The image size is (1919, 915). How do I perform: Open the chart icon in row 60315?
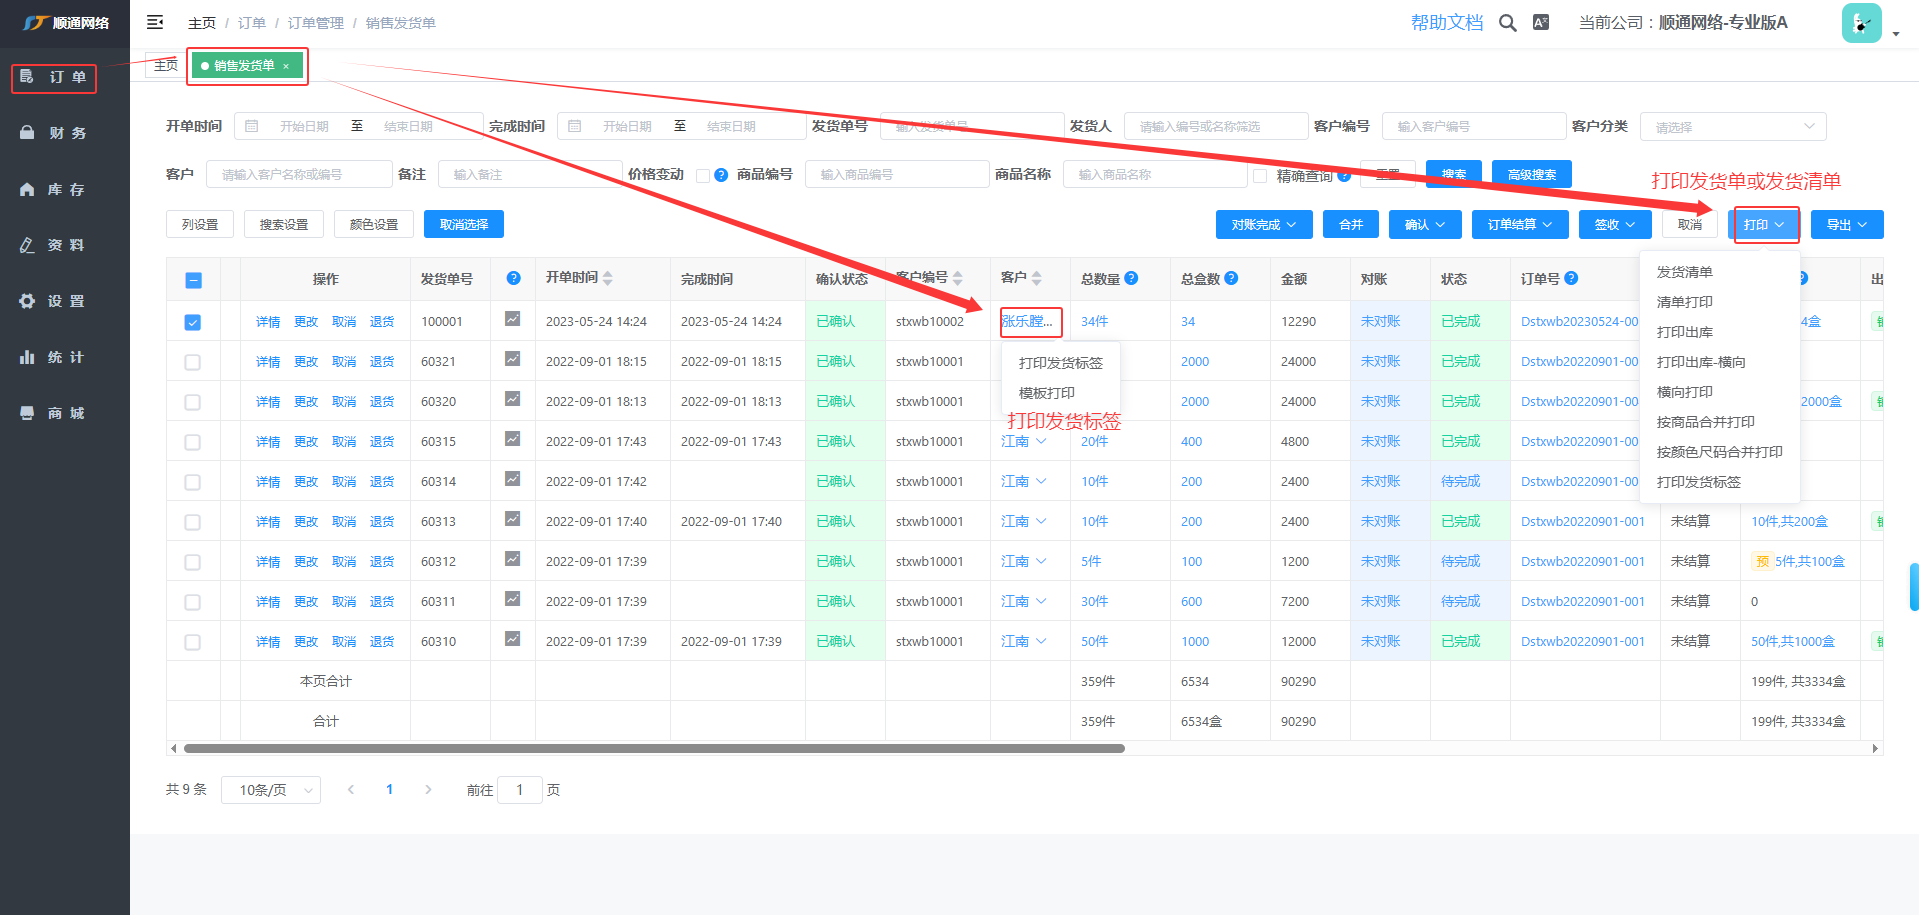[512, 439]
